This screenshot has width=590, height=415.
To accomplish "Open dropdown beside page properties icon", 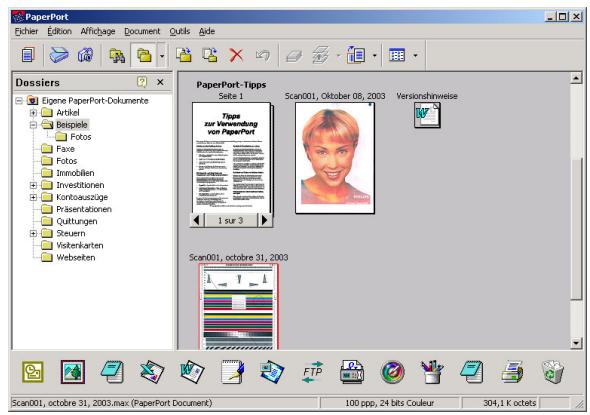I will pyautogui.click(x=374, y=56).
